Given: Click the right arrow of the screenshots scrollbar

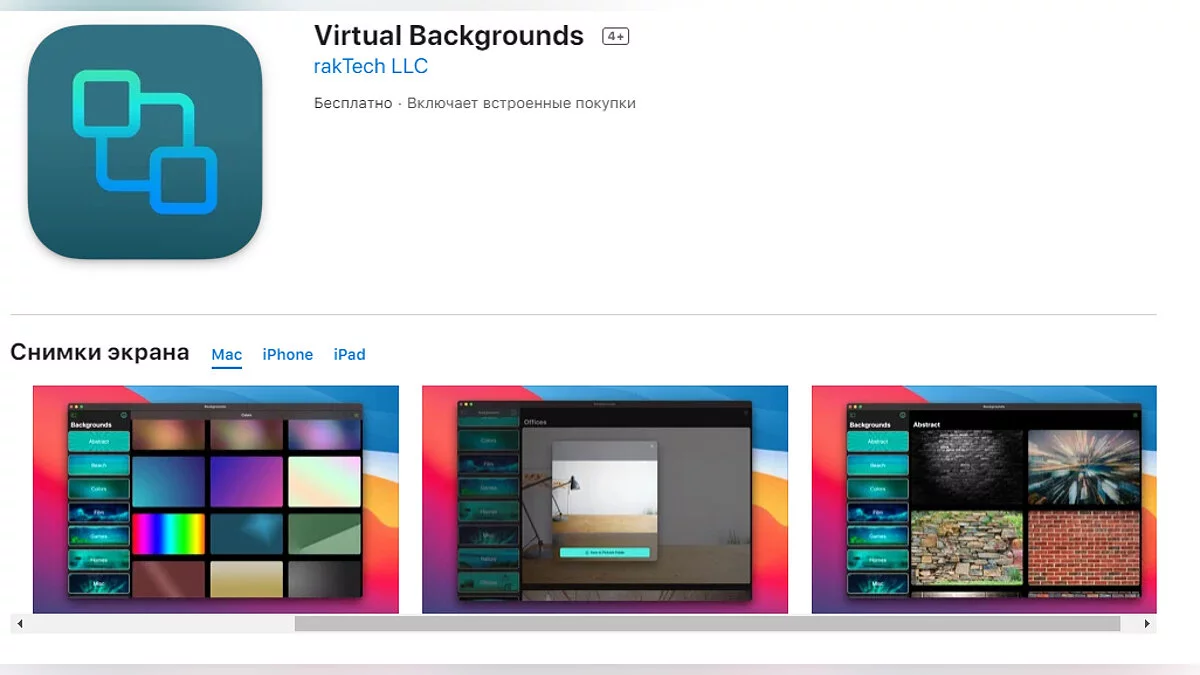Looking at the screenshot, I should coord(1147,624).
